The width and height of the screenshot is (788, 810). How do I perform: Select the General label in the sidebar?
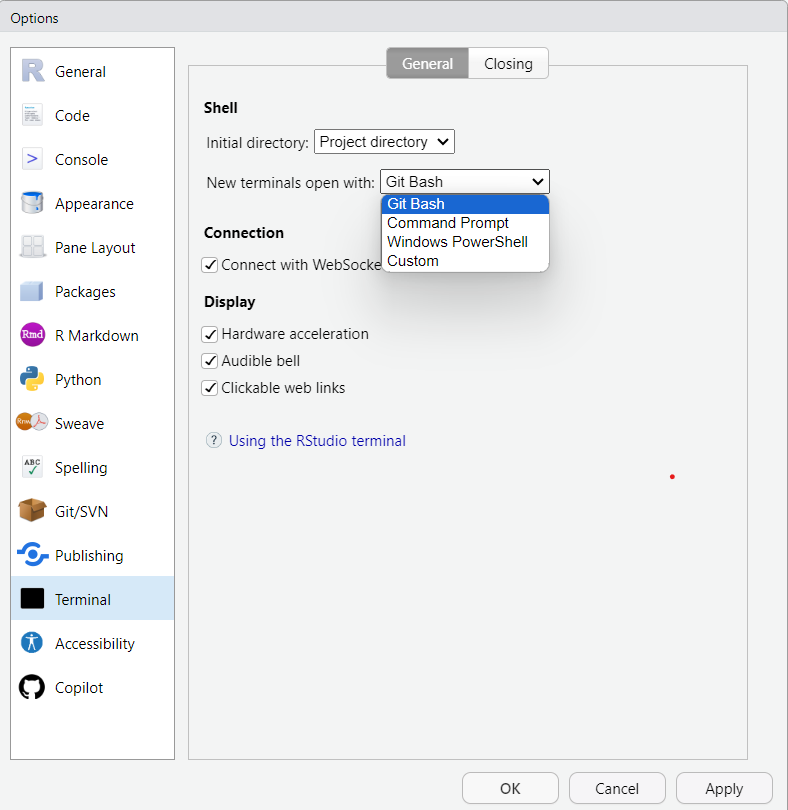pyautogui.click(x=80, y=72)
